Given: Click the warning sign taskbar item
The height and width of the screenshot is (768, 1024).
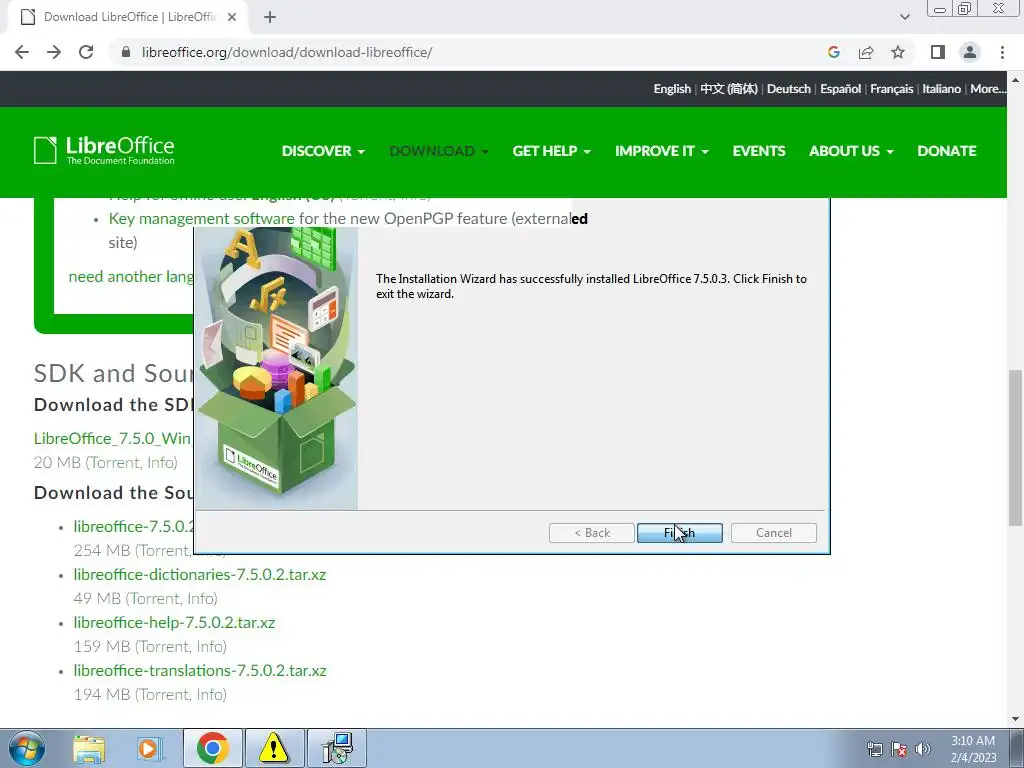Looking at the screenshot, I should pos(274,748).
